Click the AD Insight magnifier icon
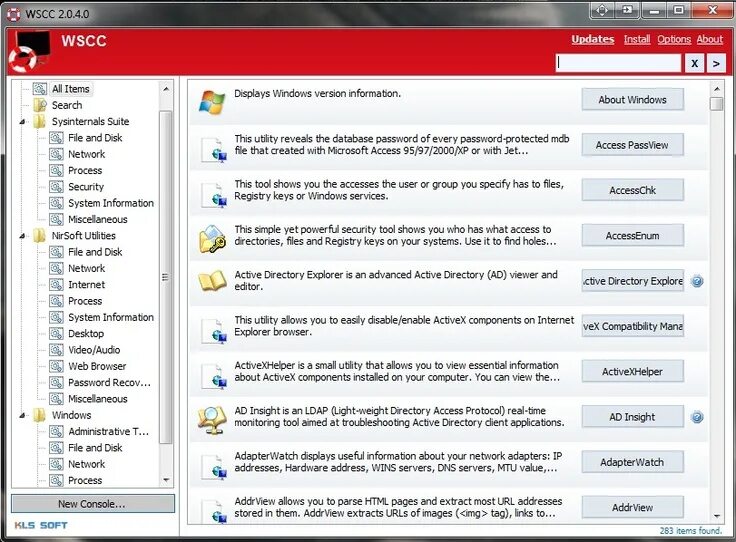Viewport: 736px width, 542px height. [212, 419]
